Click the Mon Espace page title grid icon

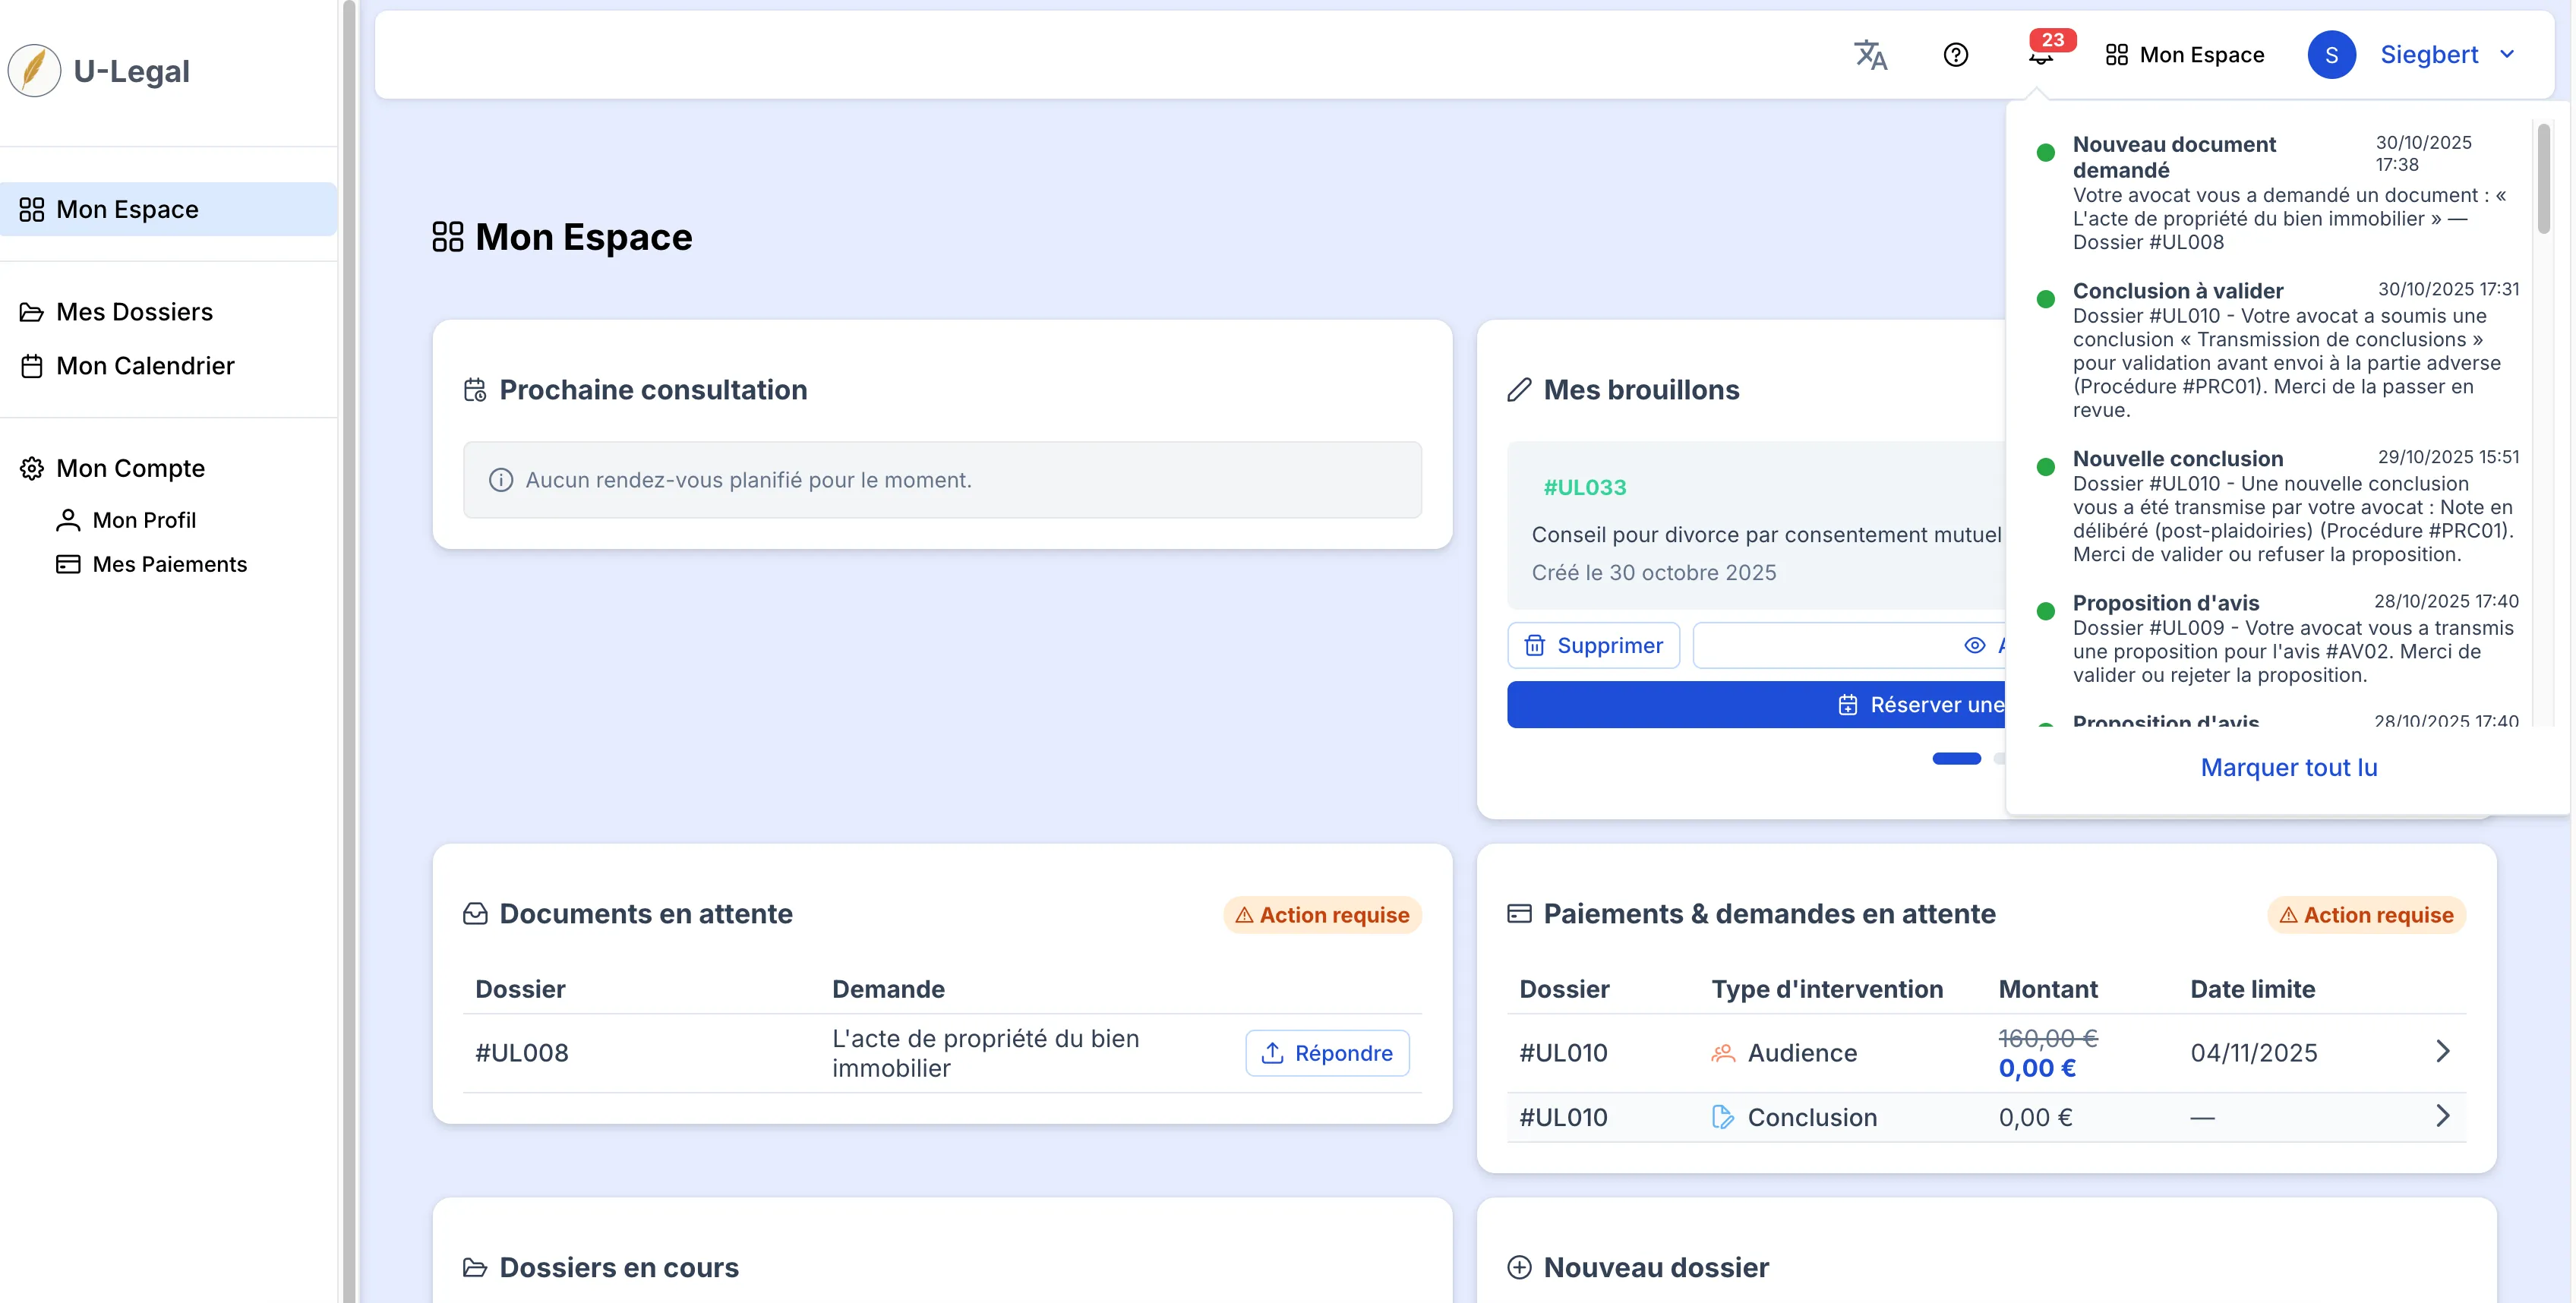(x=447, y=237)
